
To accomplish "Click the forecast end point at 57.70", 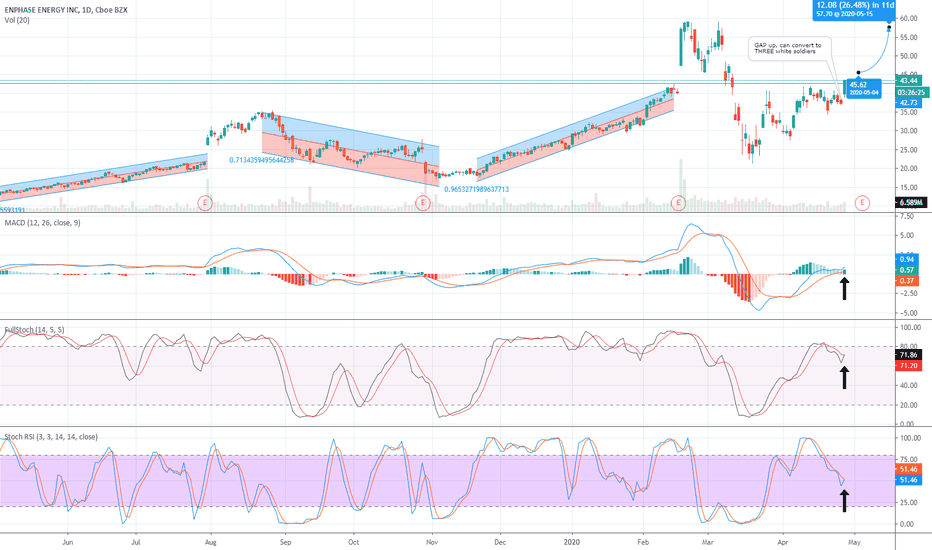I will click(889, 27).
